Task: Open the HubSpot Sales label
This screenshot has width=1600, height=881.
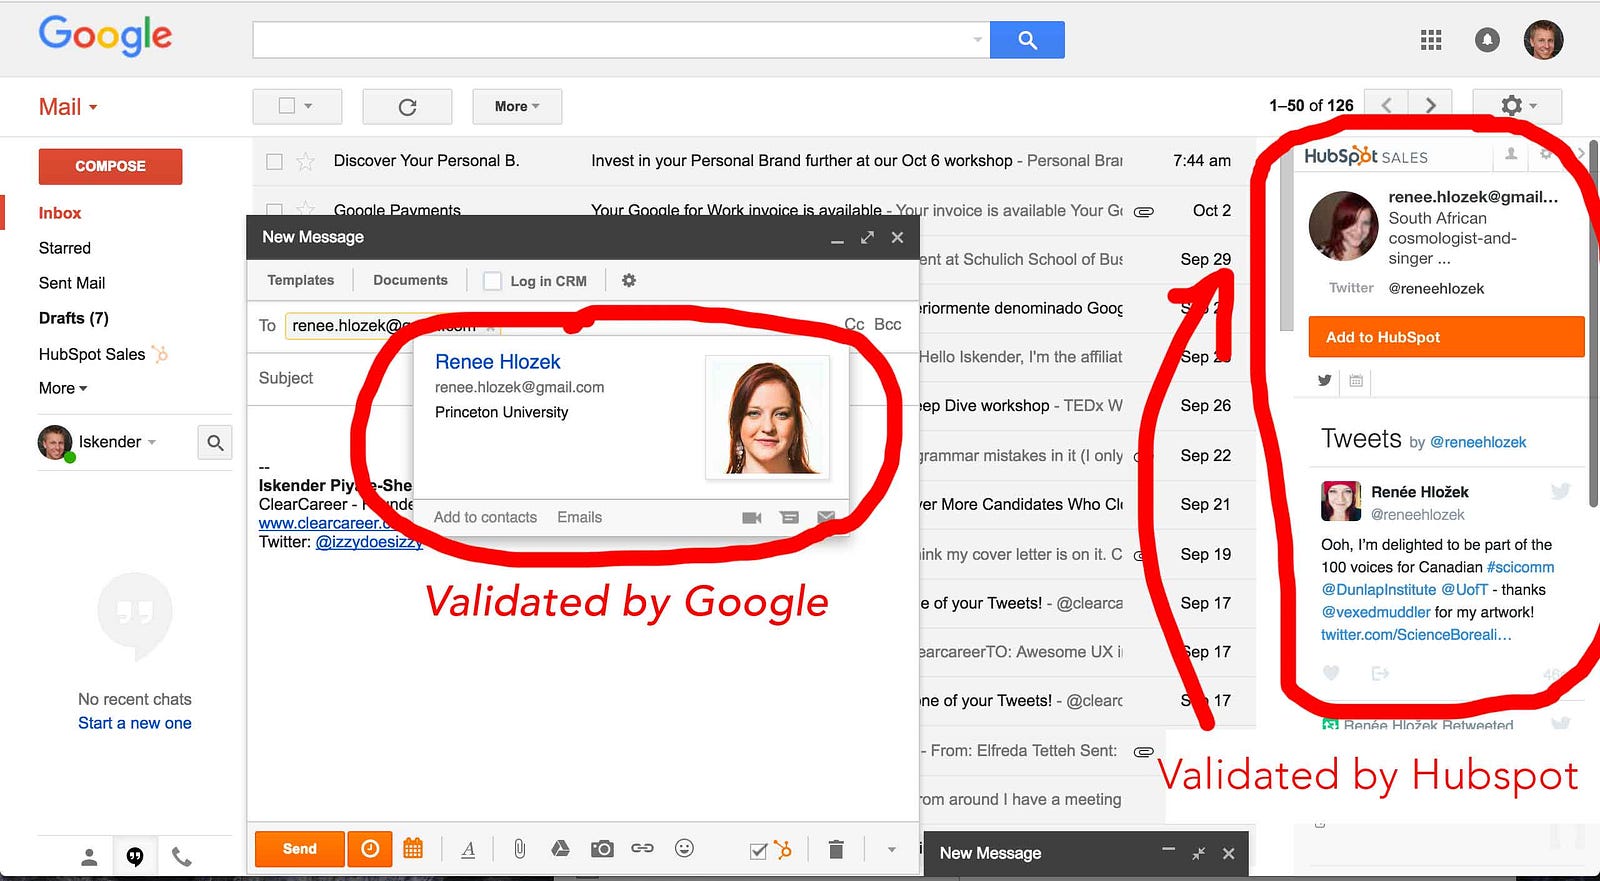Action: pyautogui.click(x=92, y=354)
